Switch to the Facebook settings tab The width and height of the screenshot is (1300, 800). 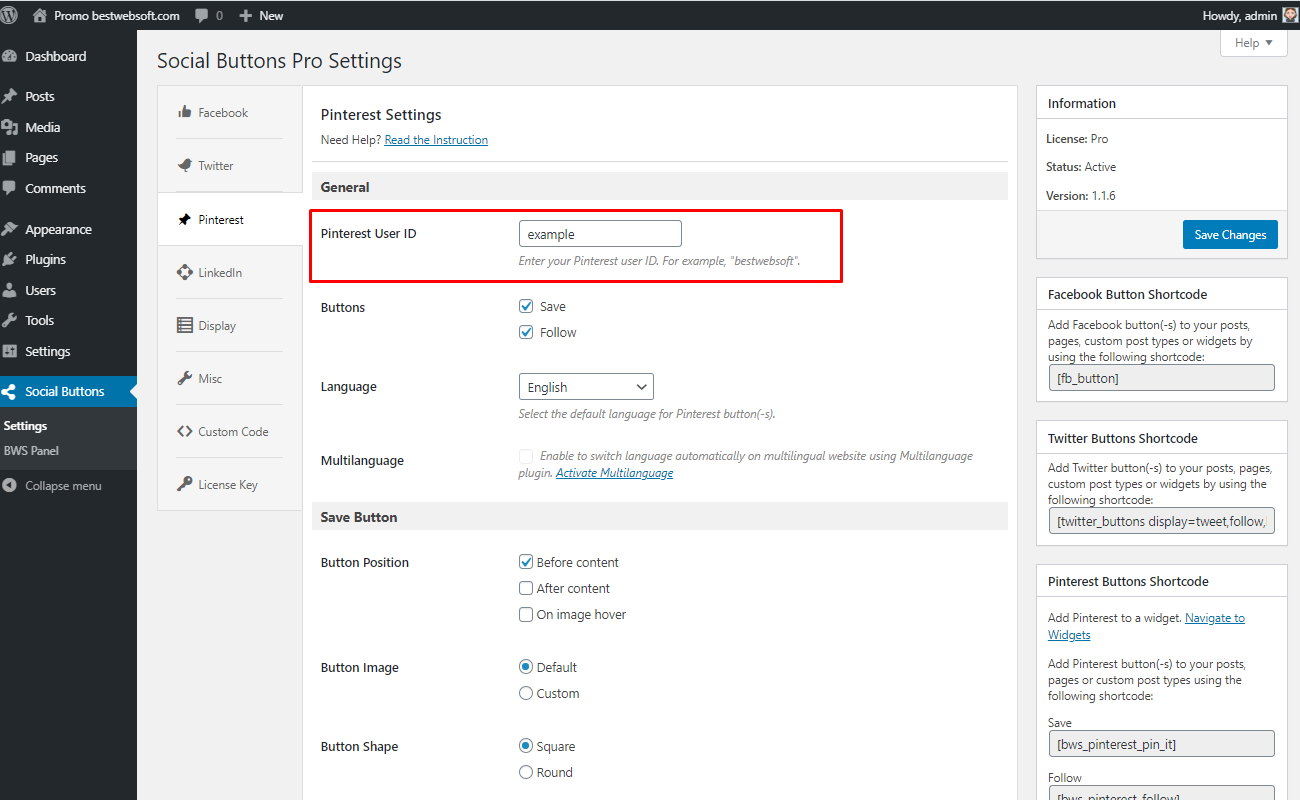click(230, 112)
